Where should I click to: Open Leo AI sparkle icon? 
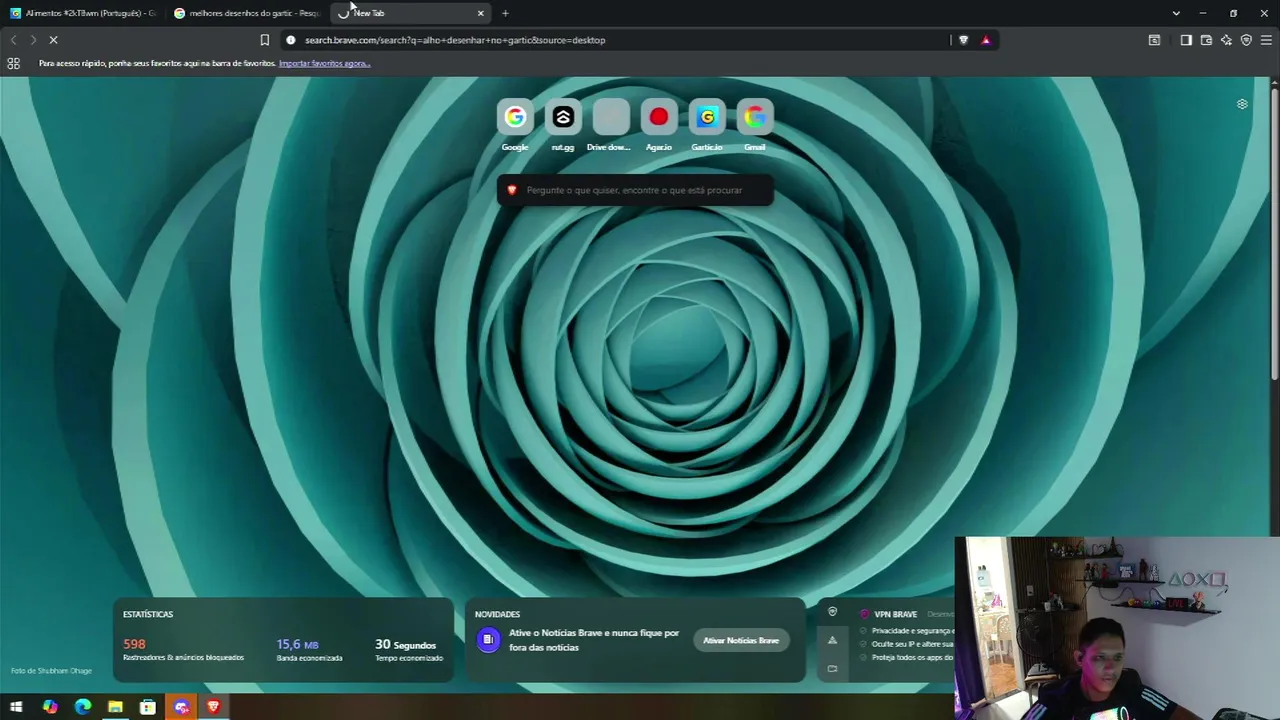[x=1226, y=40]
